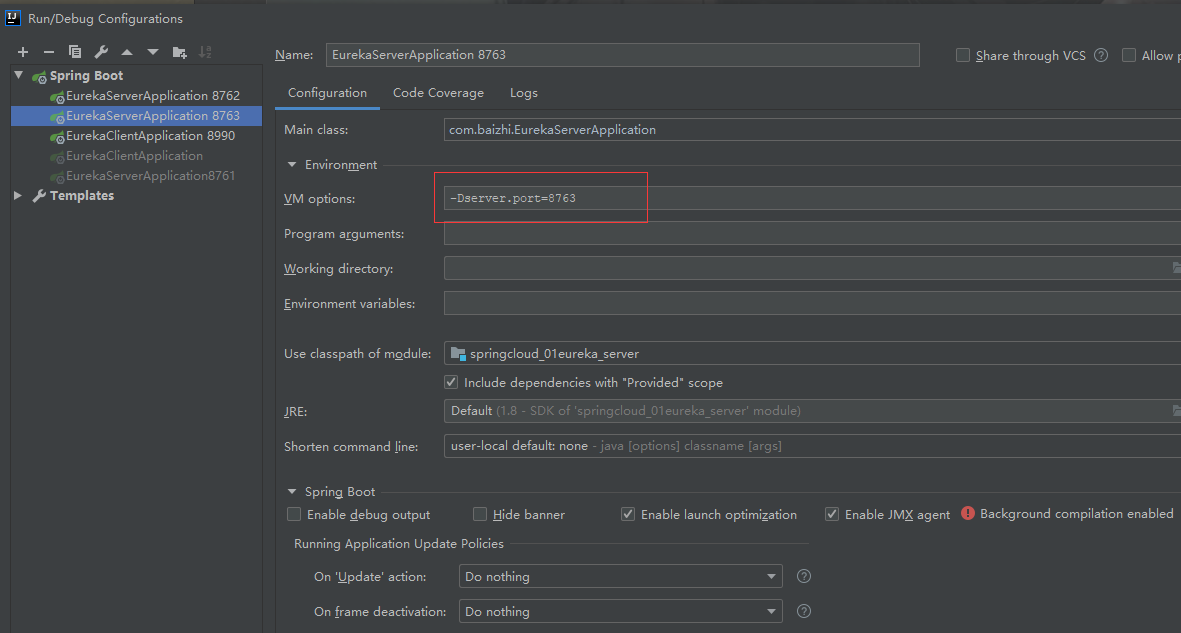Viewport: 1181px width, 633px height.
Task: Expand the Templates tree node
Action: 18,196
